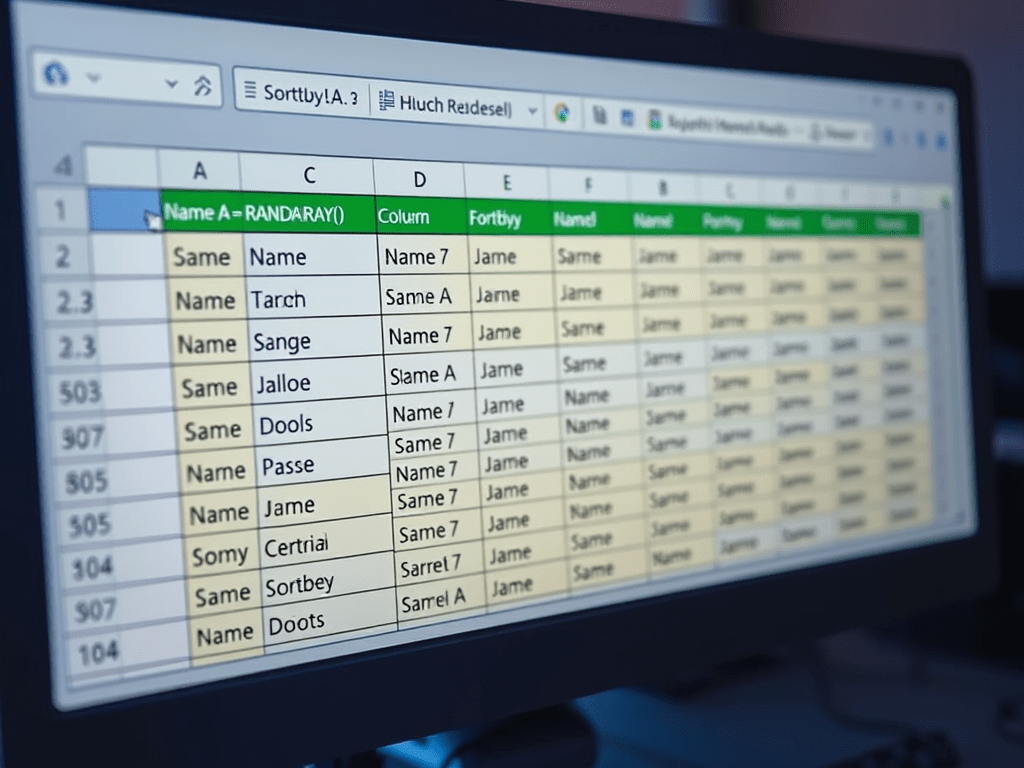Click the home icon at the top left
The width and height of the screenshot is (1024, 768).
coord(55,75)
